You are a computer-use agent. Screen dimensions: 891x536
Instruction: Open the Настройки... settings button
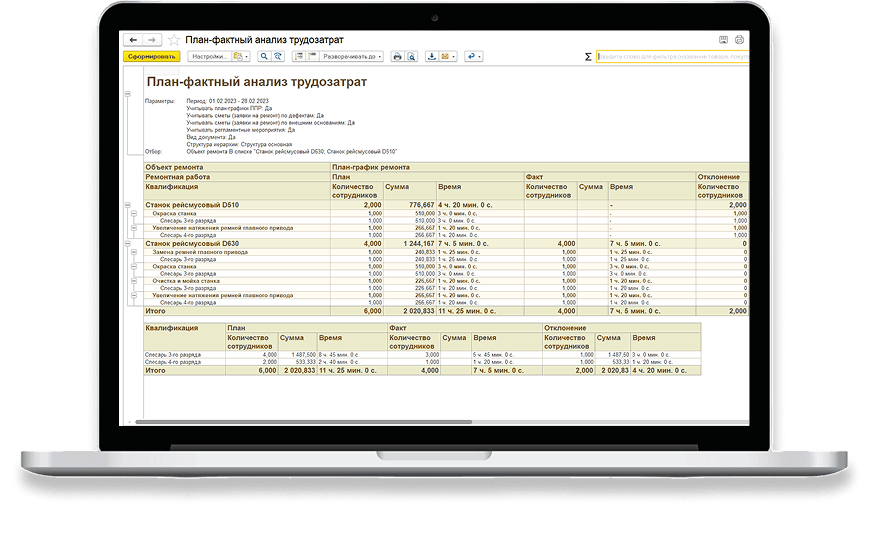click(x=209, y=56)
